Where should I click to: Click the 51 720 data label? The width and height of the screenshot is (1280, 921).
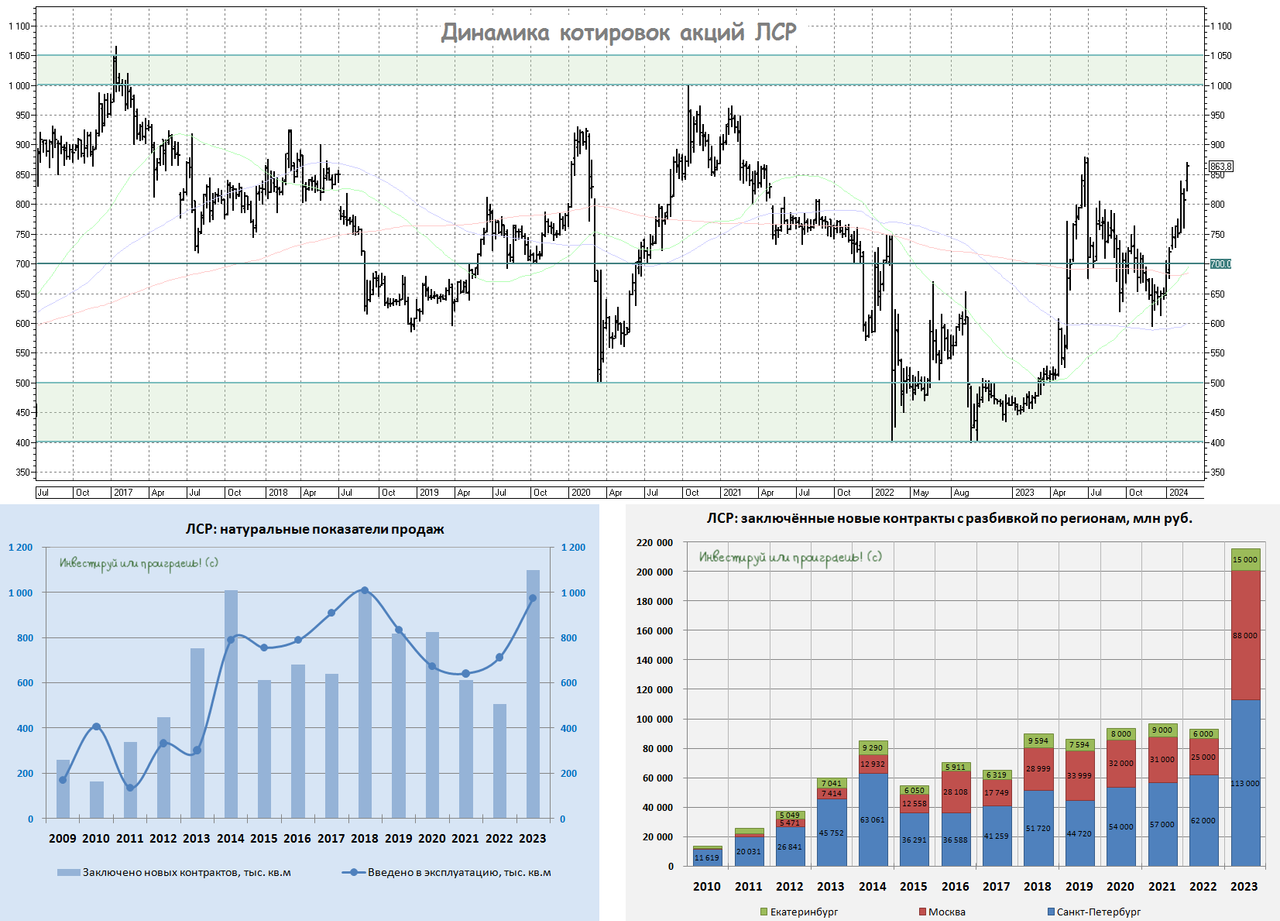pyautogui.click(x=1037, y=829)
